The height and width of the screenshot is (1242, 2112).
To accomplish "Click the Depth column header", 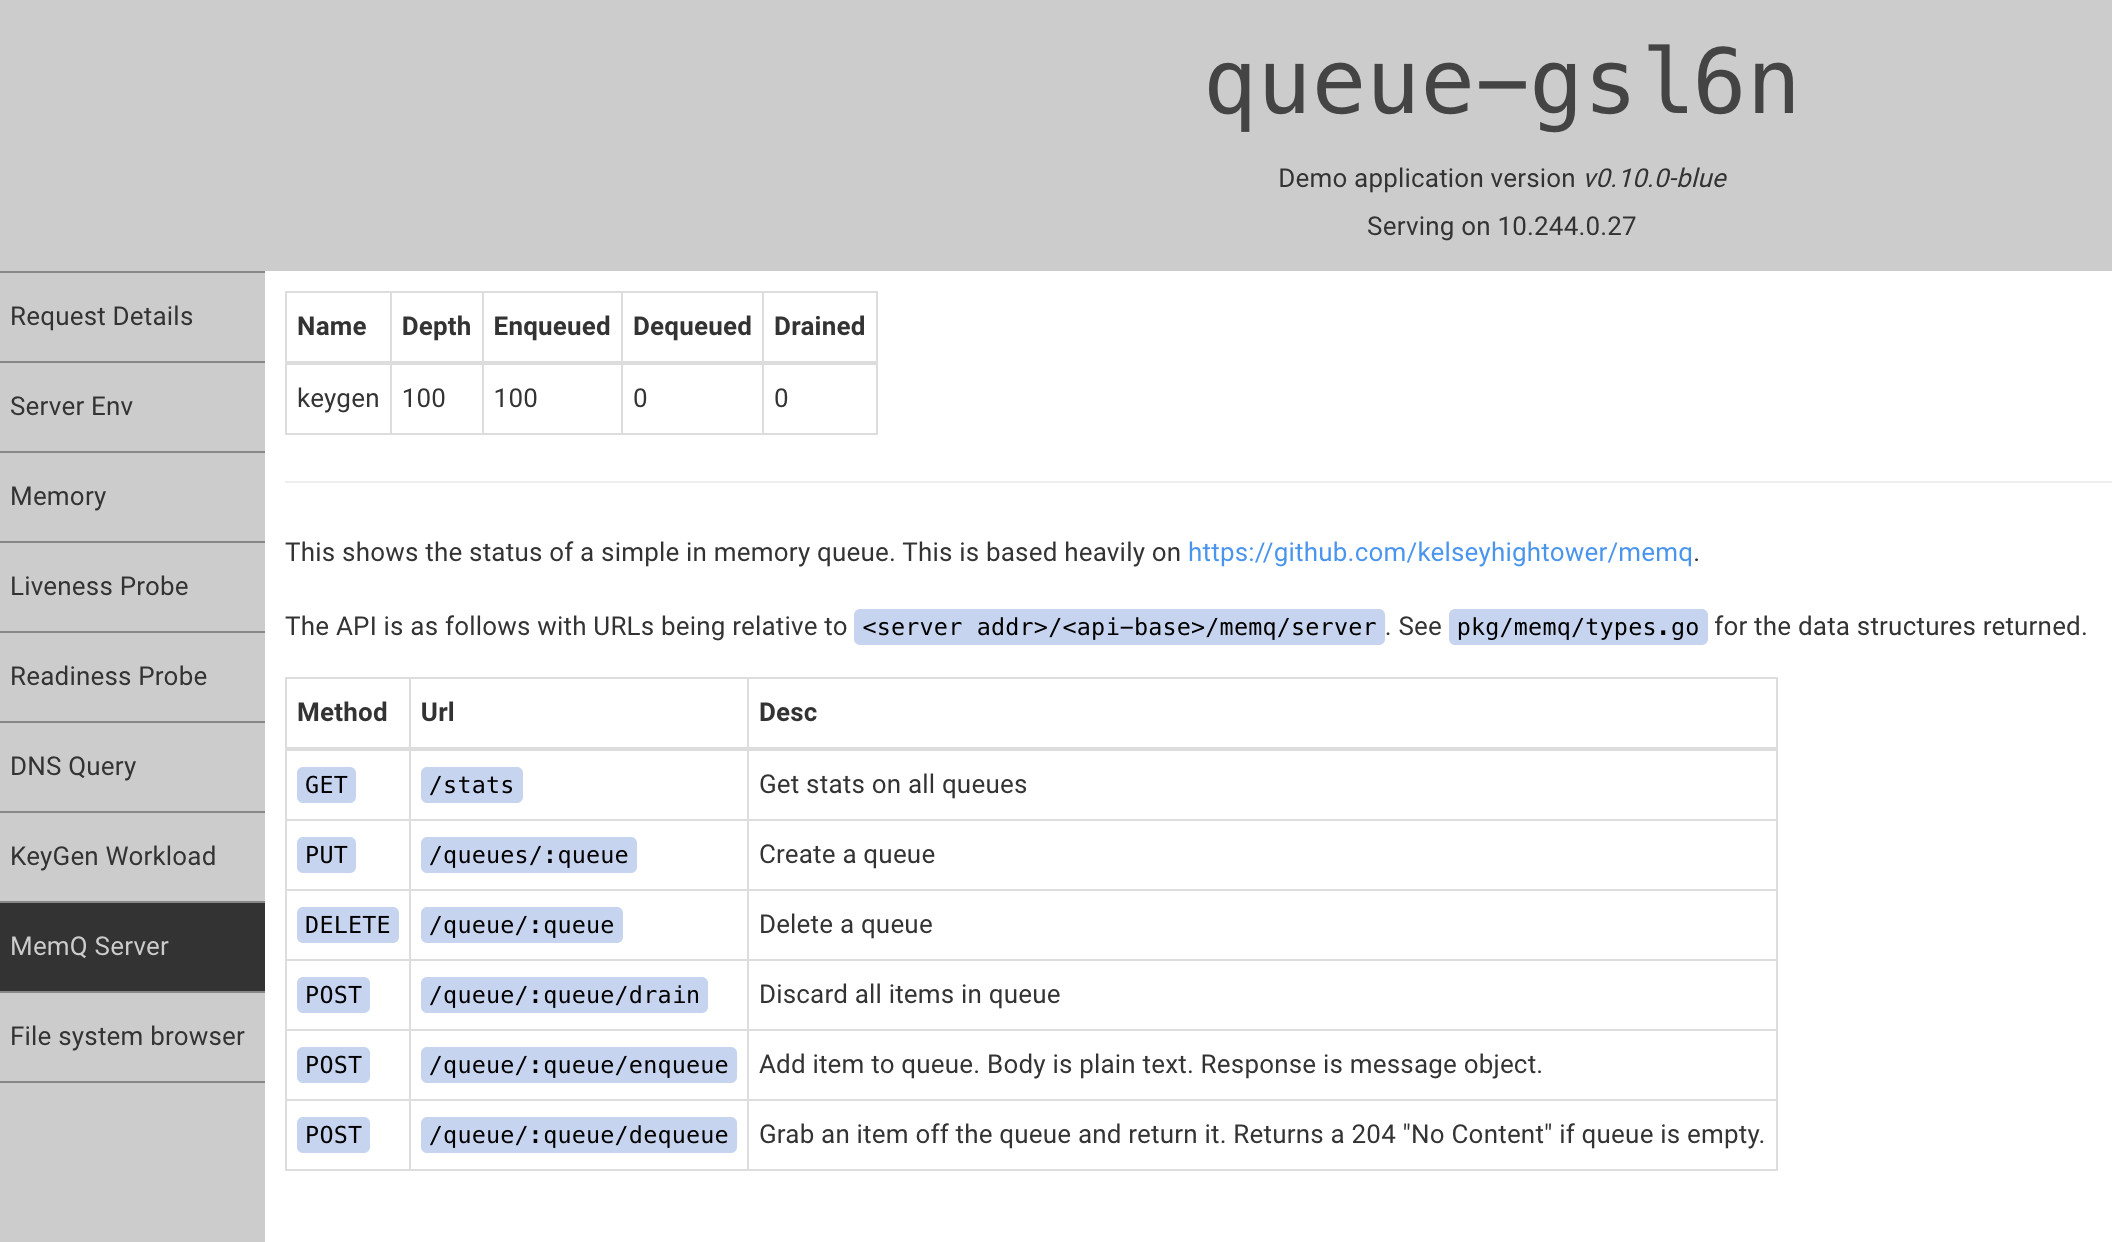I will tap(436, 326).
